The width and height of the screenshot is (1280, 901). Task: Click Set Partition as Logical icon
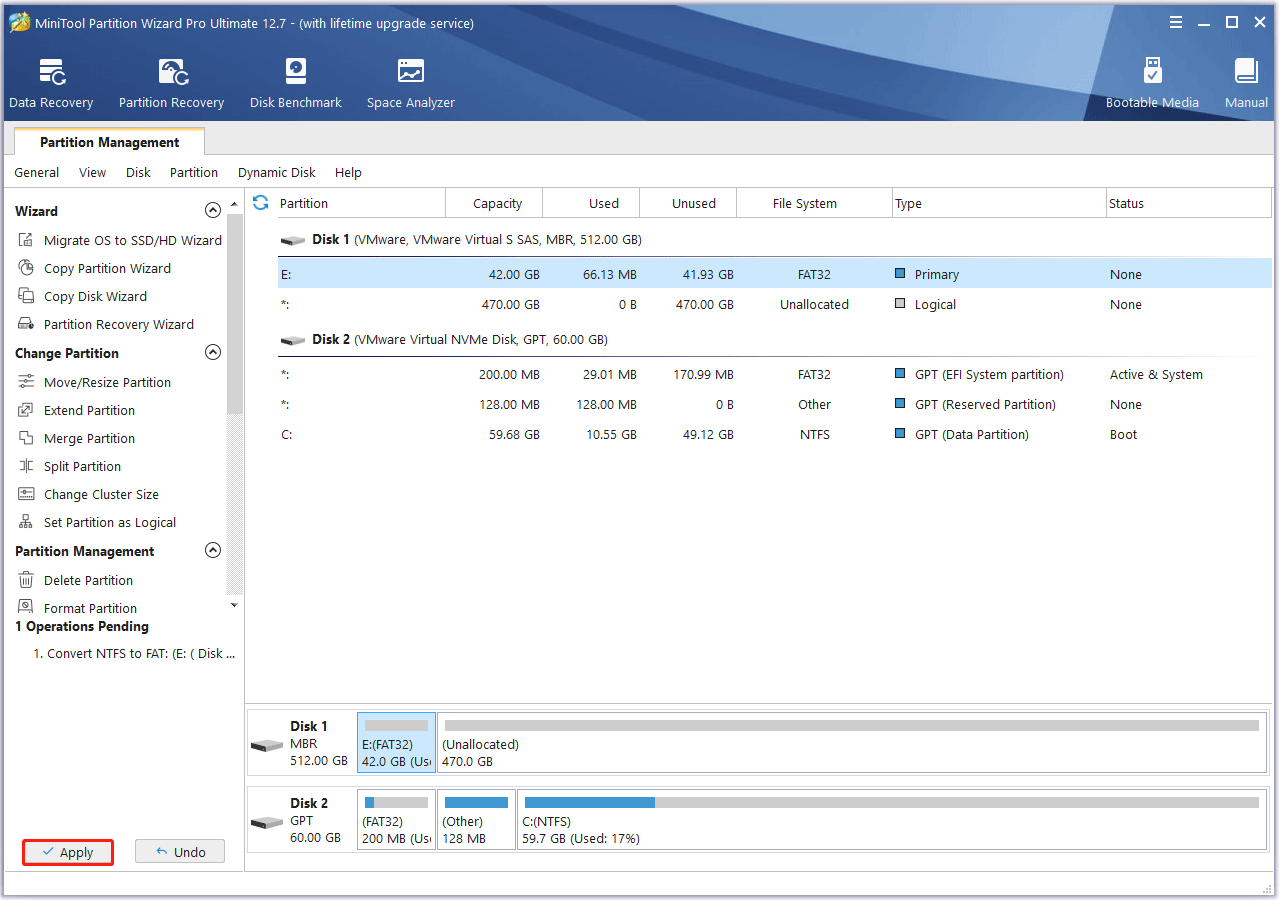[26, 522]
